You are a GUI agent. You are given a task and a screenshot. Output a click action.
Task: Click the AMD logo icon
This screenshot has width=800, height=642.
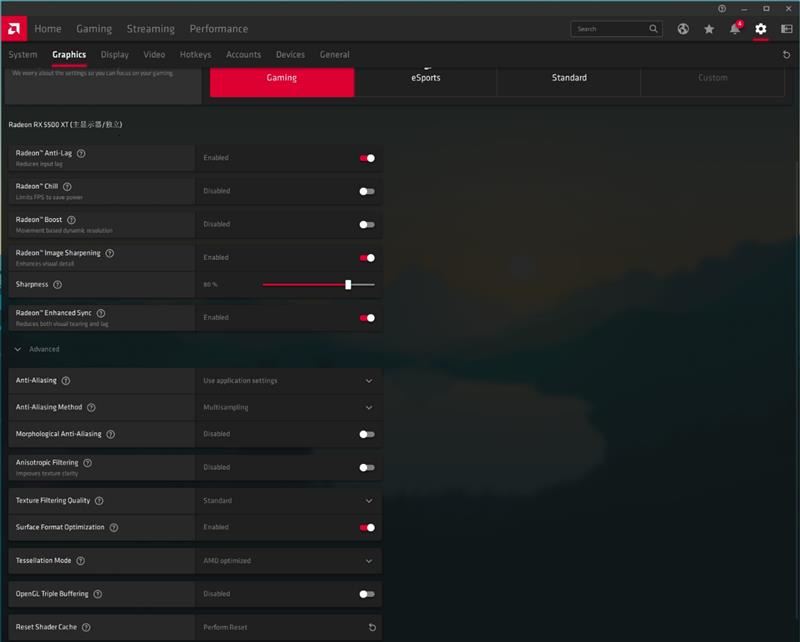tap(14, 29)
